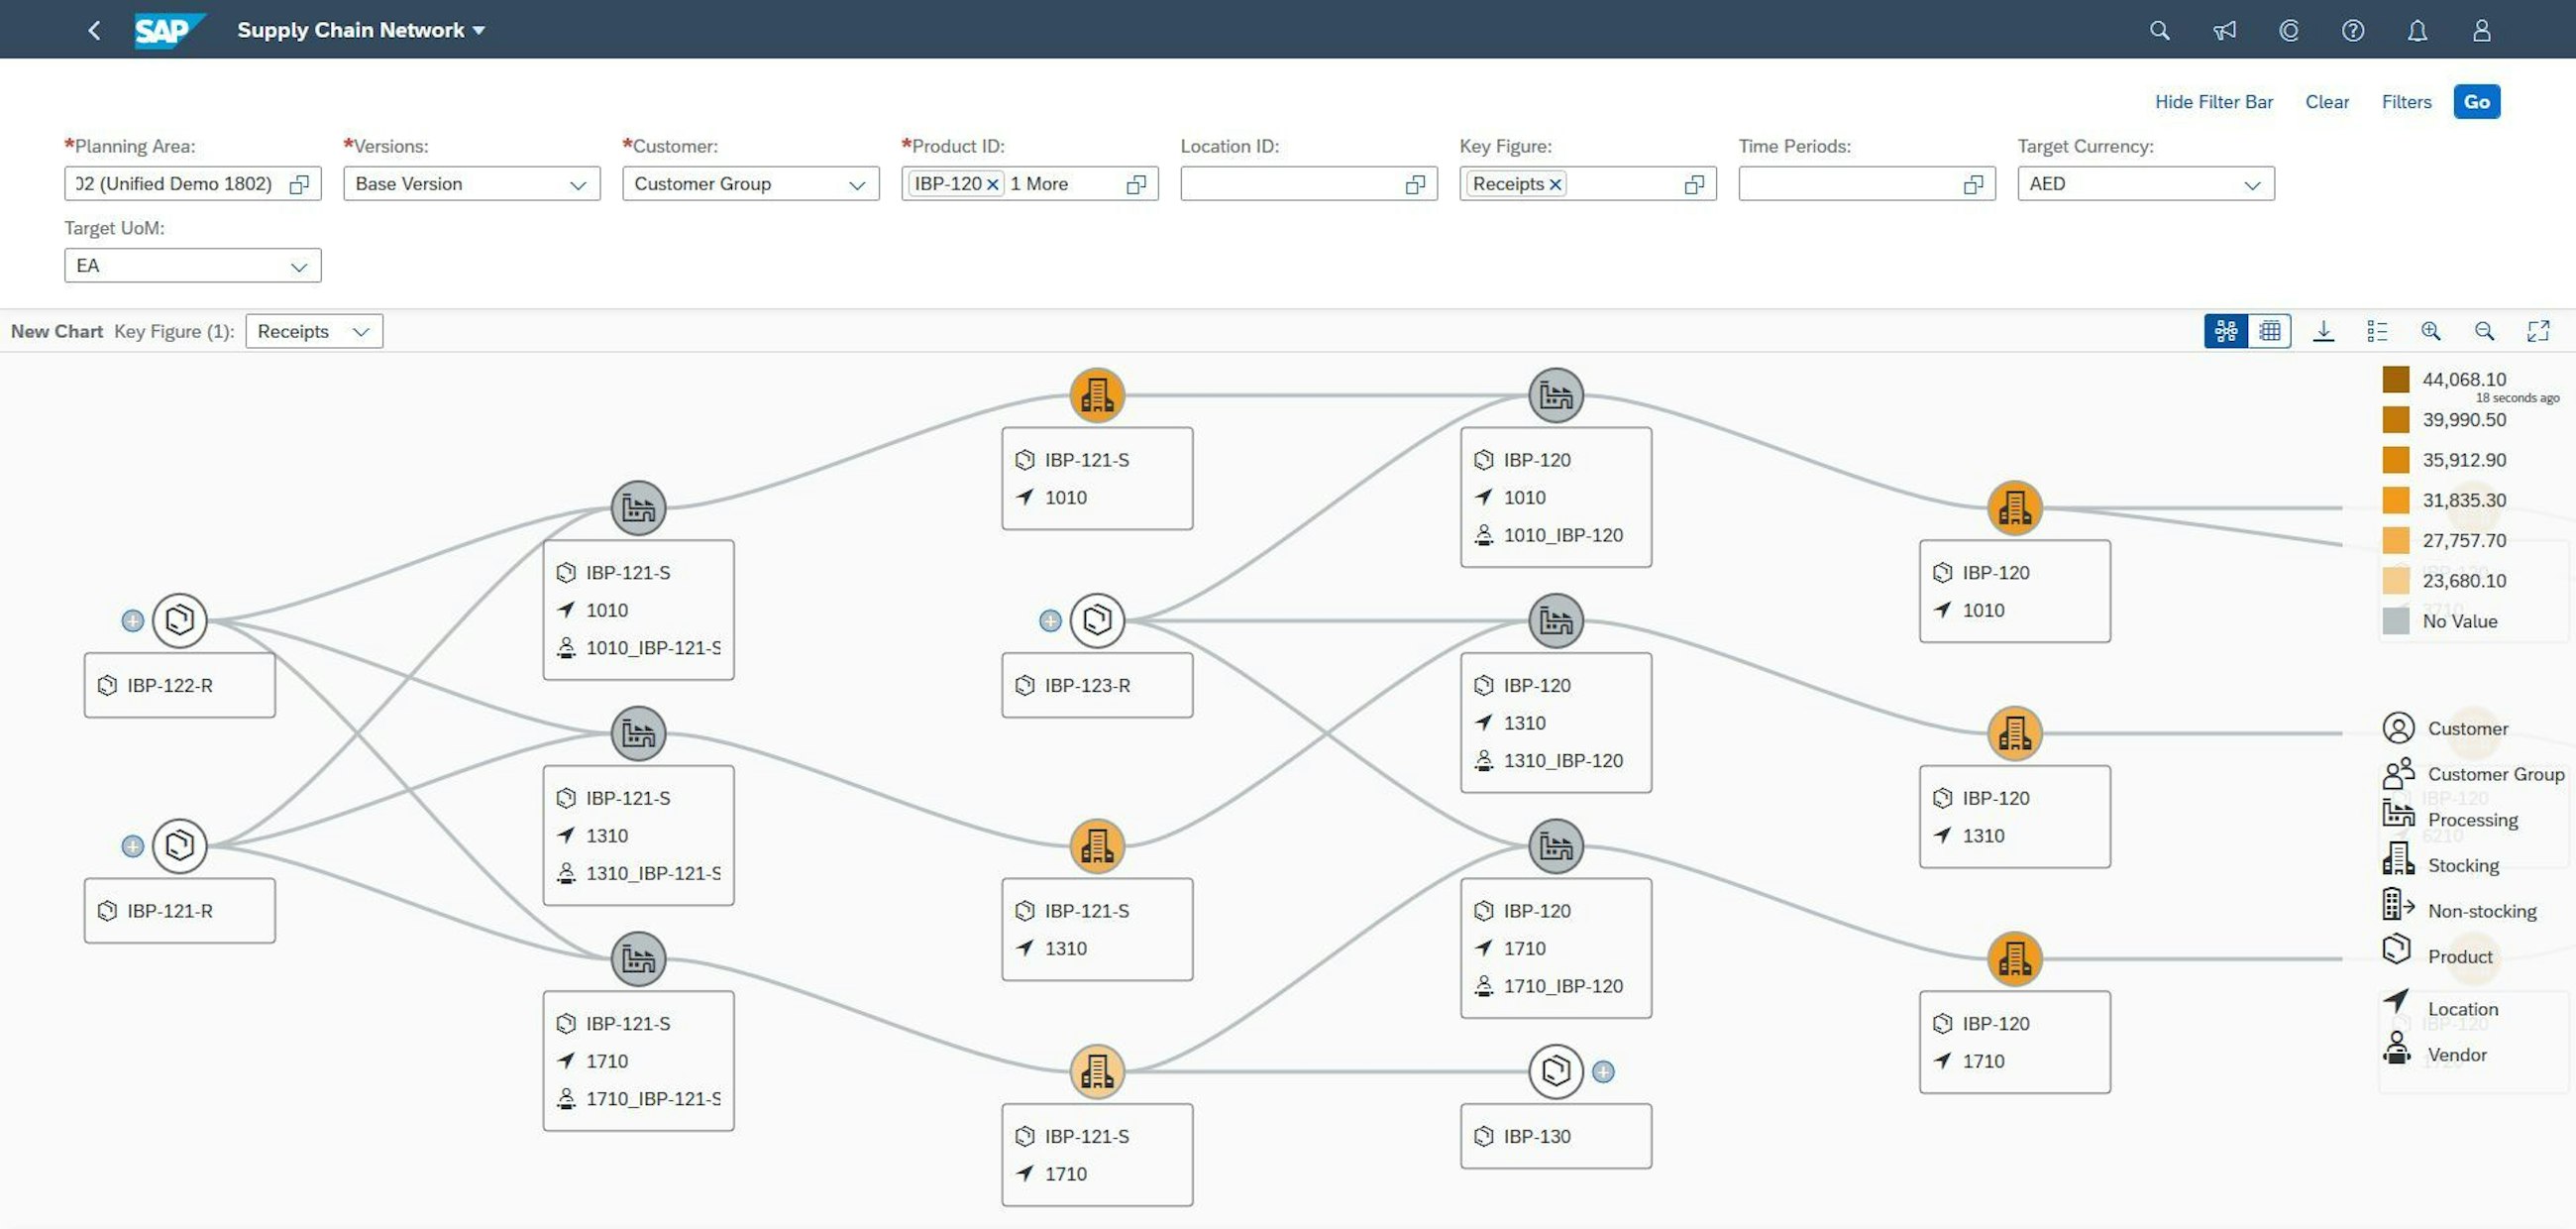The height and width of the screenshot is (1229, 2576).
Task: Select the network graph view icon
Action: [2225, 331]
